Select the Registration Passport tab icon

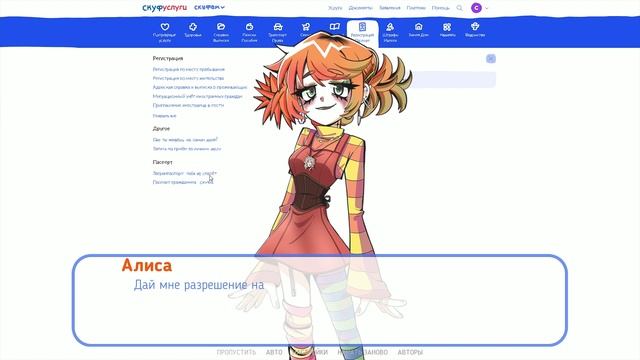tap(362, 27)
